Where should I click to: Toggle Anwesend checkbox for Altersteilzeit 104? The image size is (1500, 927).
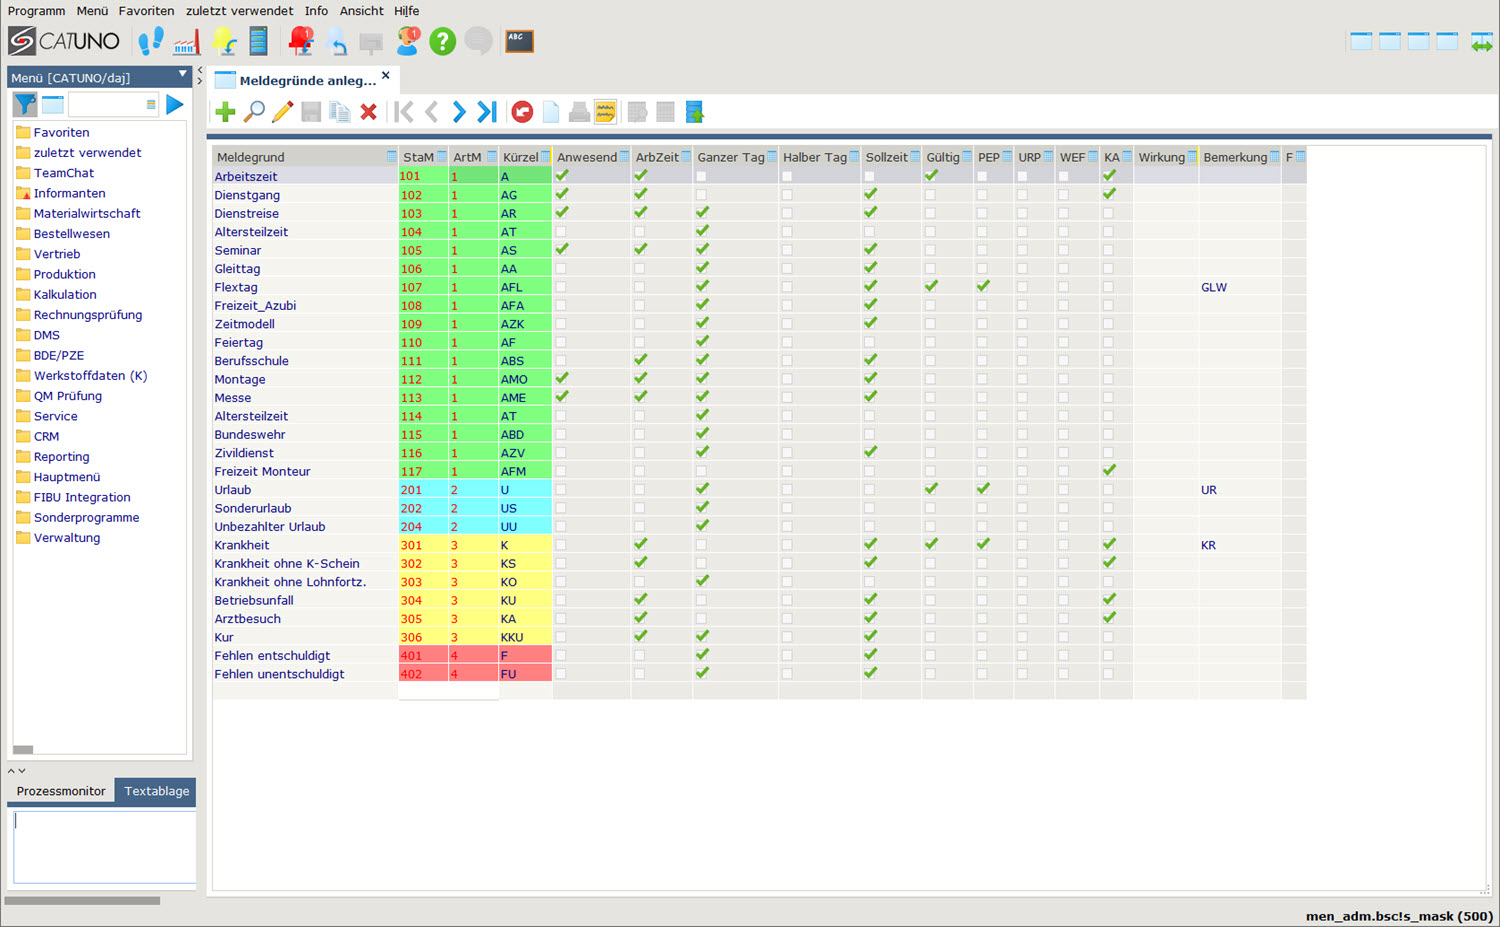(x=561, y=232)
